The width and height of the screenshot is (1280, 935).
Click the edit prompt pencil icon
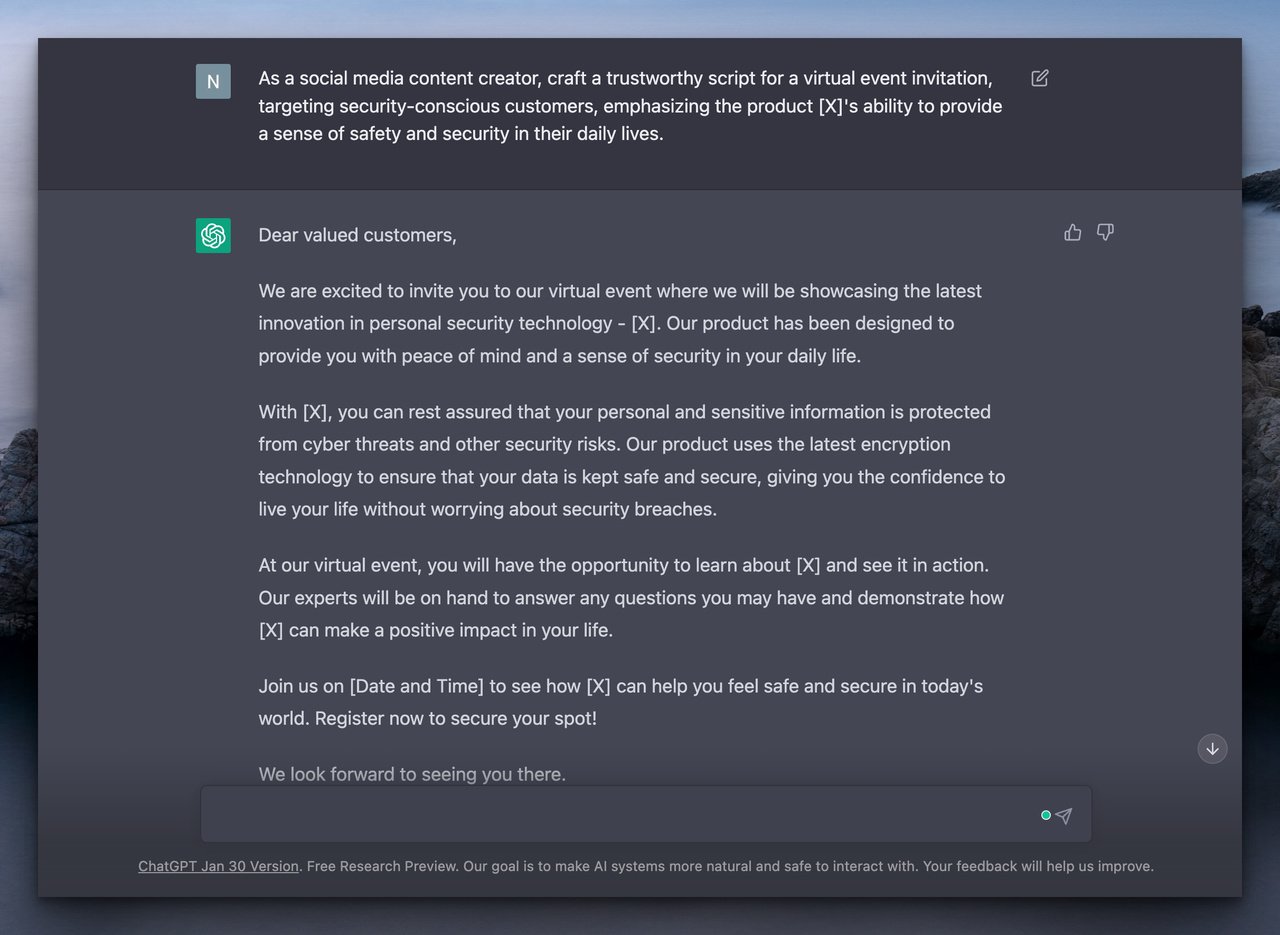pos(1039,77)
